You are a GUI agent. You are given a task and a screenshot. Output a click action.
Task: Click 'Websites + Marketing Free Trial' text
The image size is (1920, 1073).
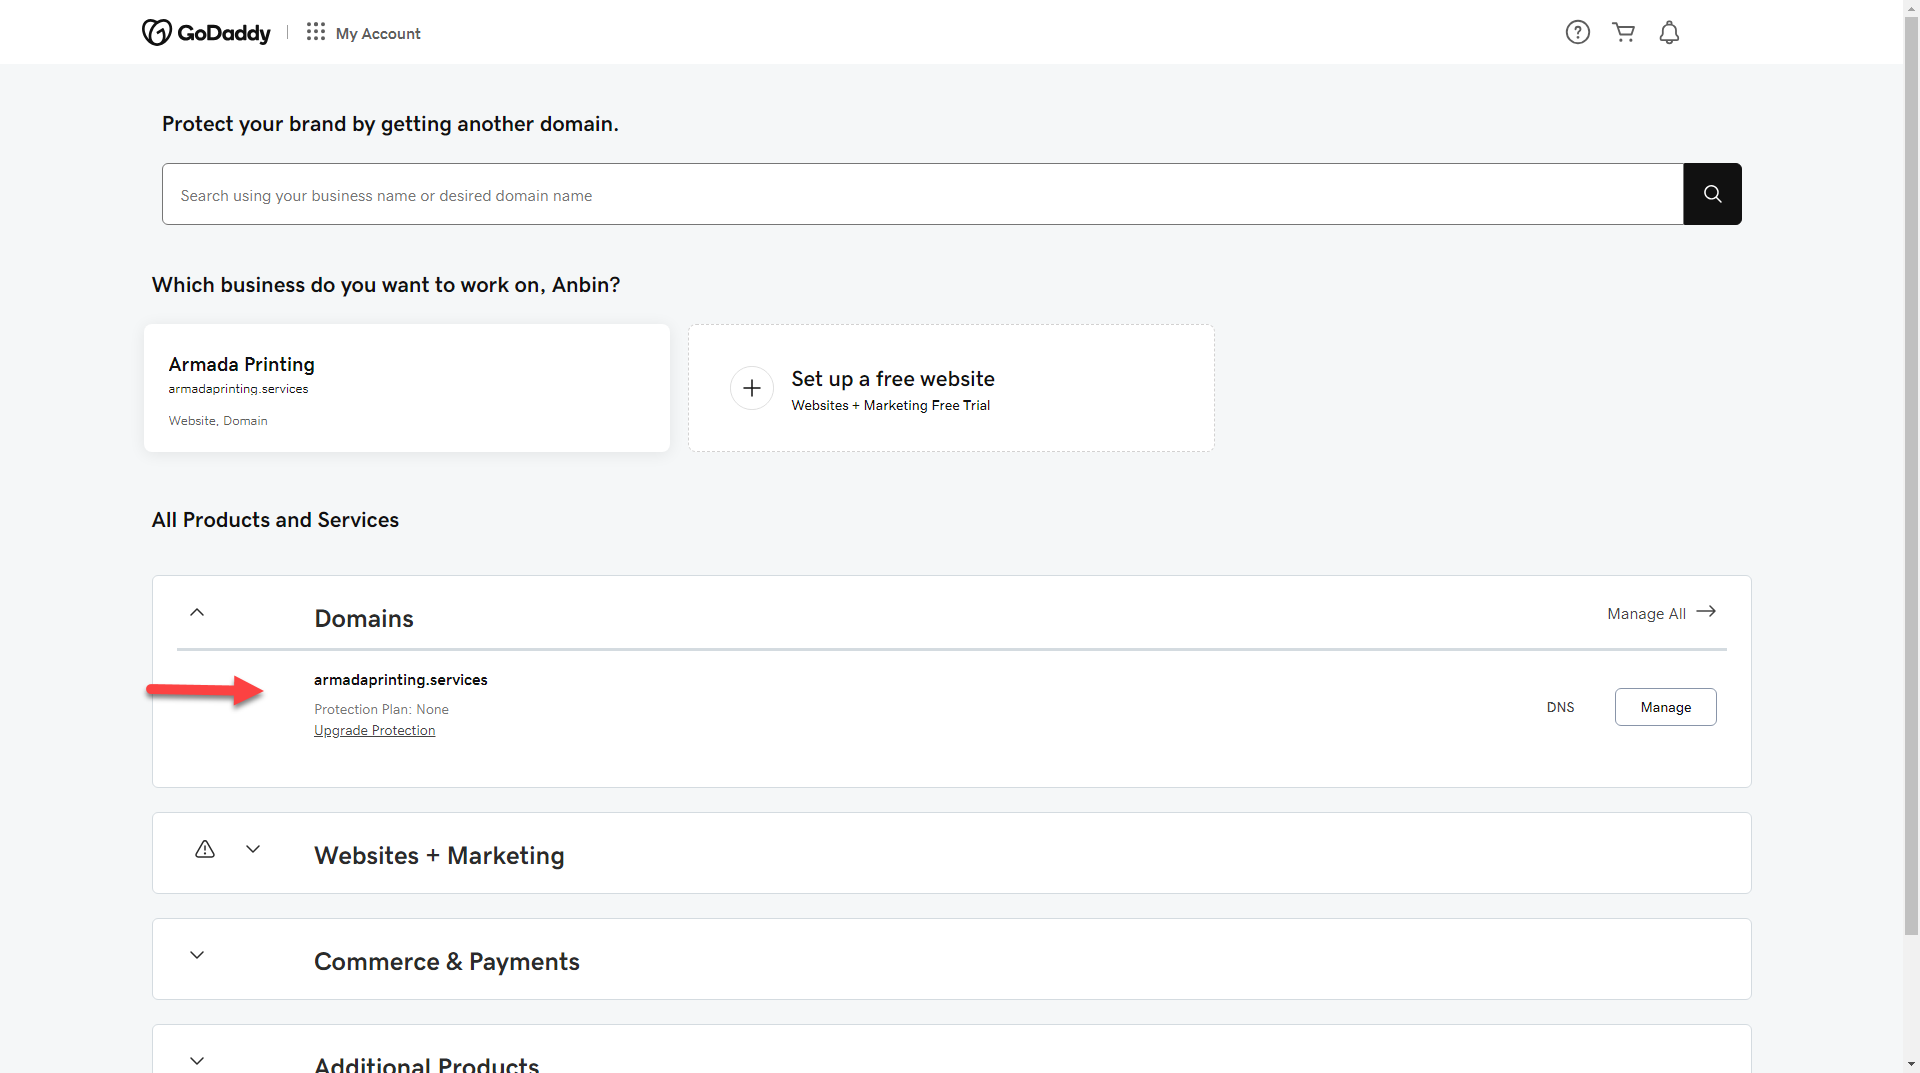tap(890, 406)
